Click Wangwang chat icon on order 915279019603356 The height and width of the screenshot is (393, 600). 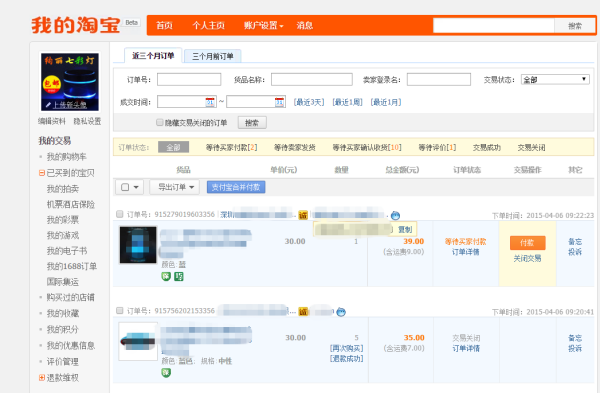[x=395, y=215]
